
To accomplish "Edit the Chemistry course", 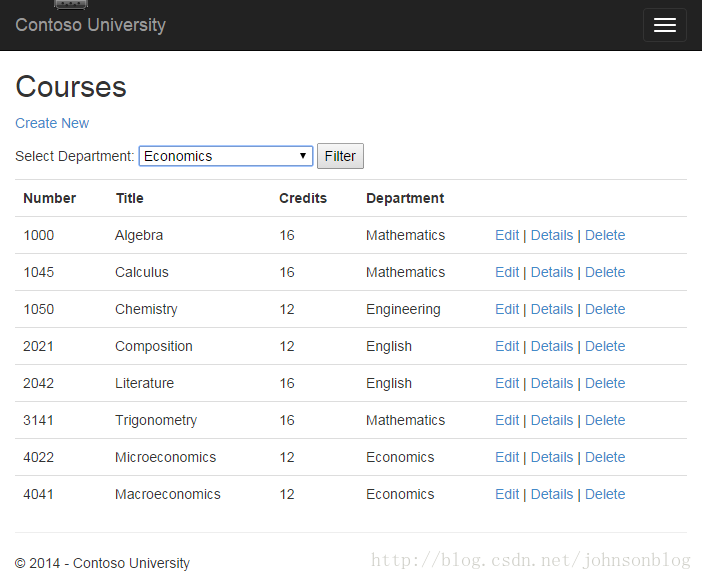I will pyautogui.click(x=507, y=309).
